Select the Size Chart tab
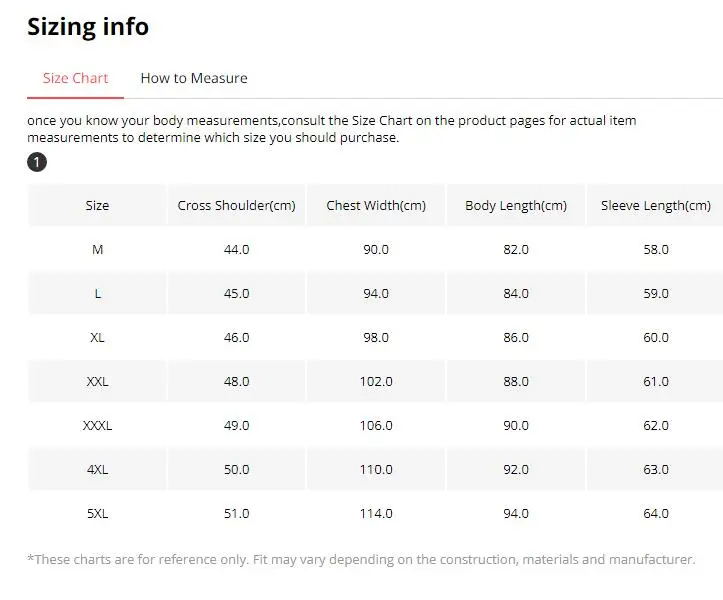Screen dimensions: 723x600 coord(76,78)
